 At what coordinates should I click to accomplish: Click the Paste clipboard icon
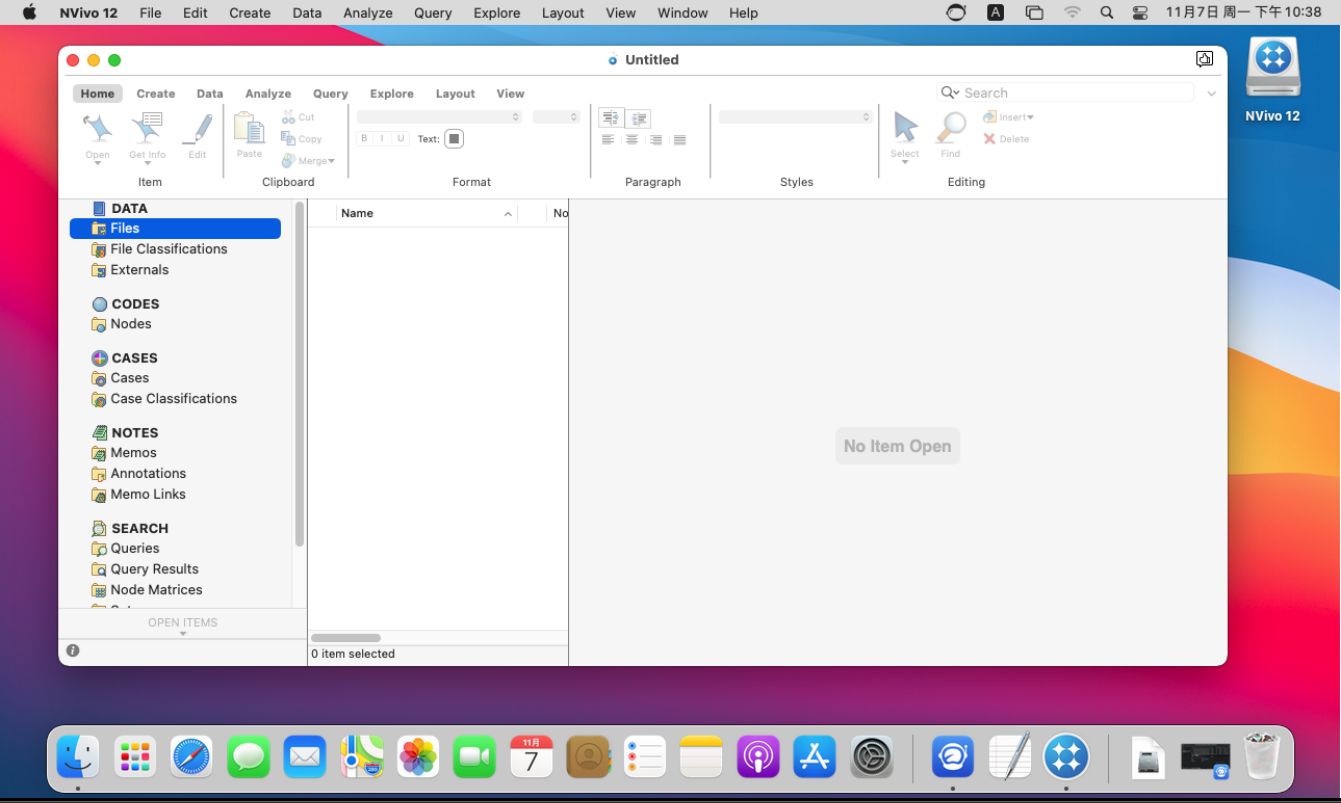pos(249,129)
